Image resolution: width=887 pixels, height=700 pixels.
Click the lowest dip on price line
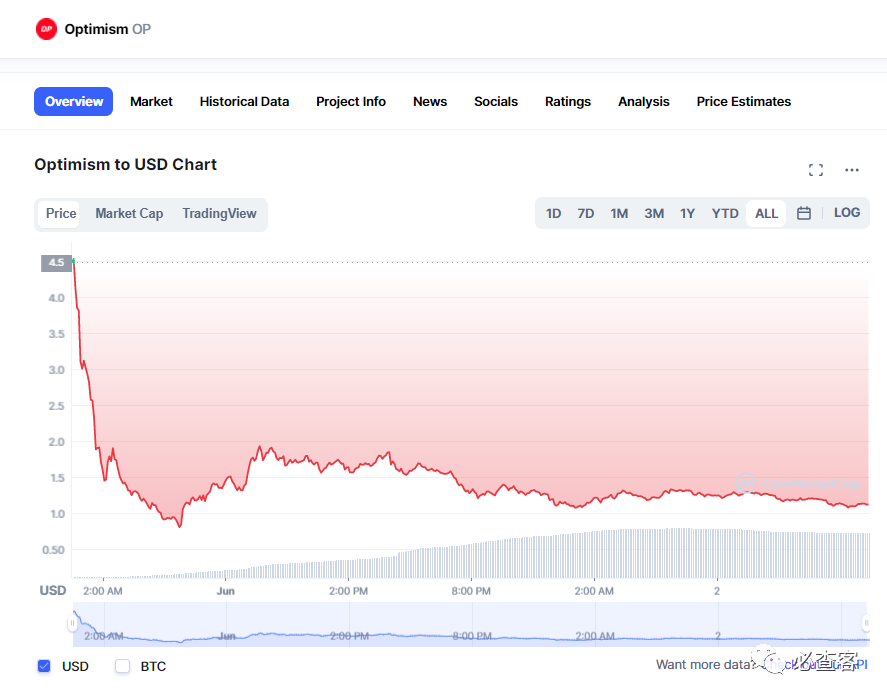pos(180,526)
